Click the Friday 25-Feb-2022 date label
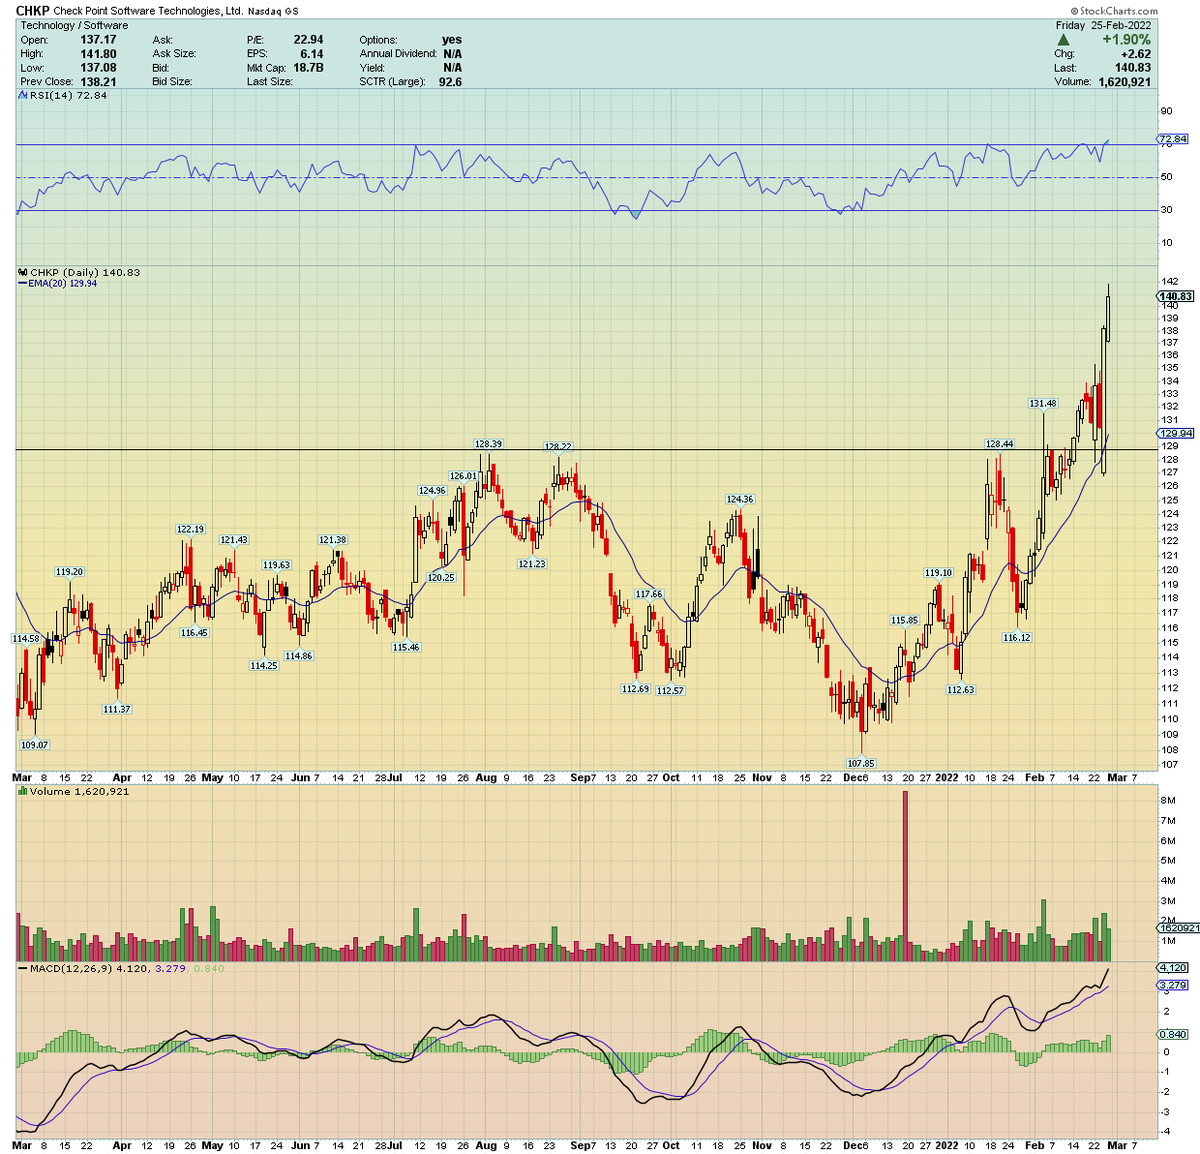The image size is (1200, 1154). pyautogui.click(x=1104, y=26)
